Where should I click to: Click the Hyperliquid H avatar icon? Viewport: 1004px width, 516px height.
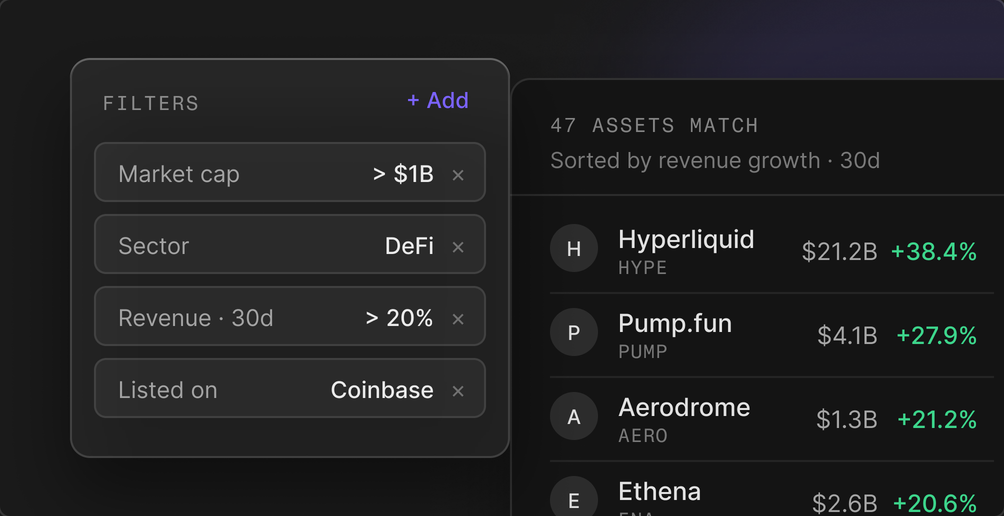[x=574, y=248]
